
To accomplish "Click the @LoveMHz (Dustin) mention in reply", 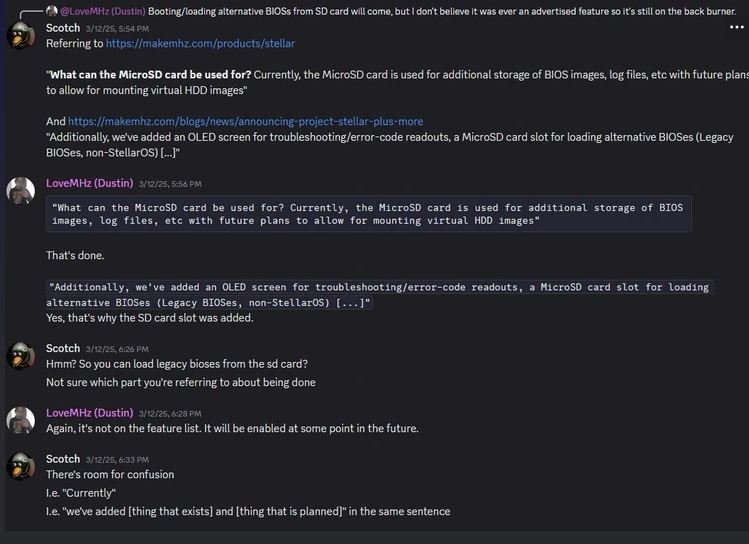I will point(103,11).
